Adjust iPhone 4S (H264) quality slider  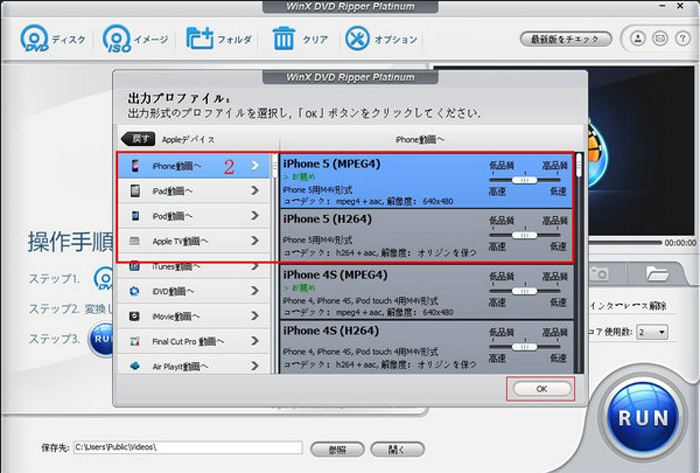[525, 347]
